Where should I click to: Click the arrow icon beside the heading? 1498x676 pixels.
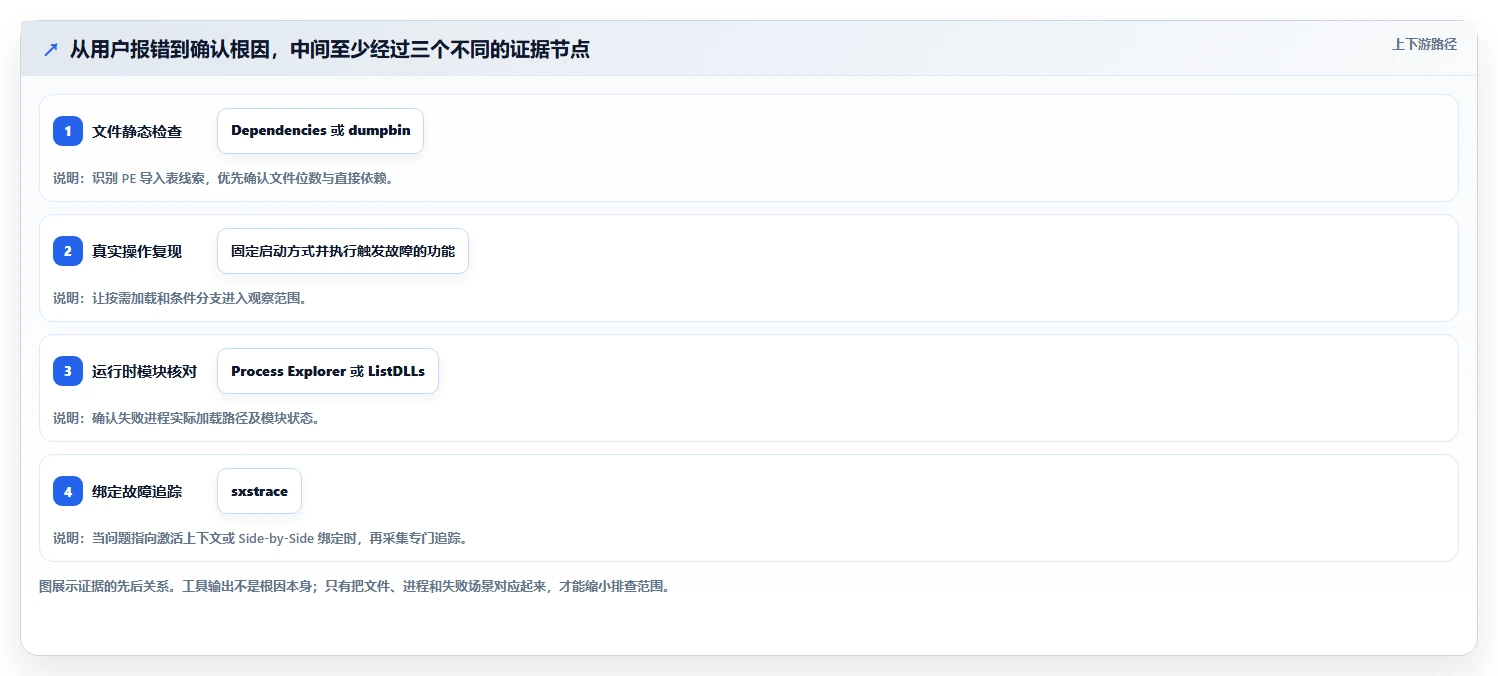[50, 49]
